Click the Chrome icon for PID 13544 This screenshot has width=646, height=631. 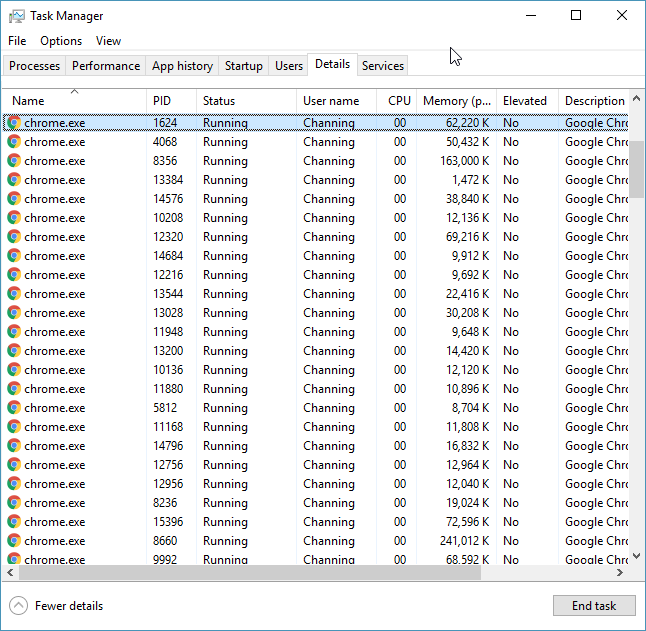pos(14,294)
